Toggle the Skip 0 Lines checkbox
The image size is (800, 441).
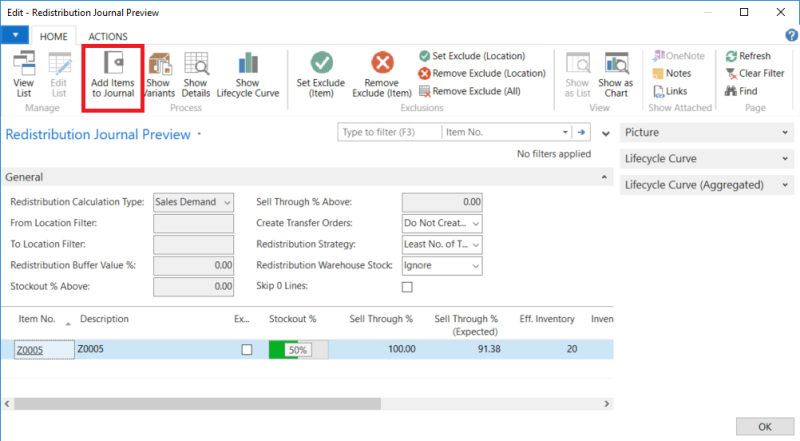click(407, 288)
